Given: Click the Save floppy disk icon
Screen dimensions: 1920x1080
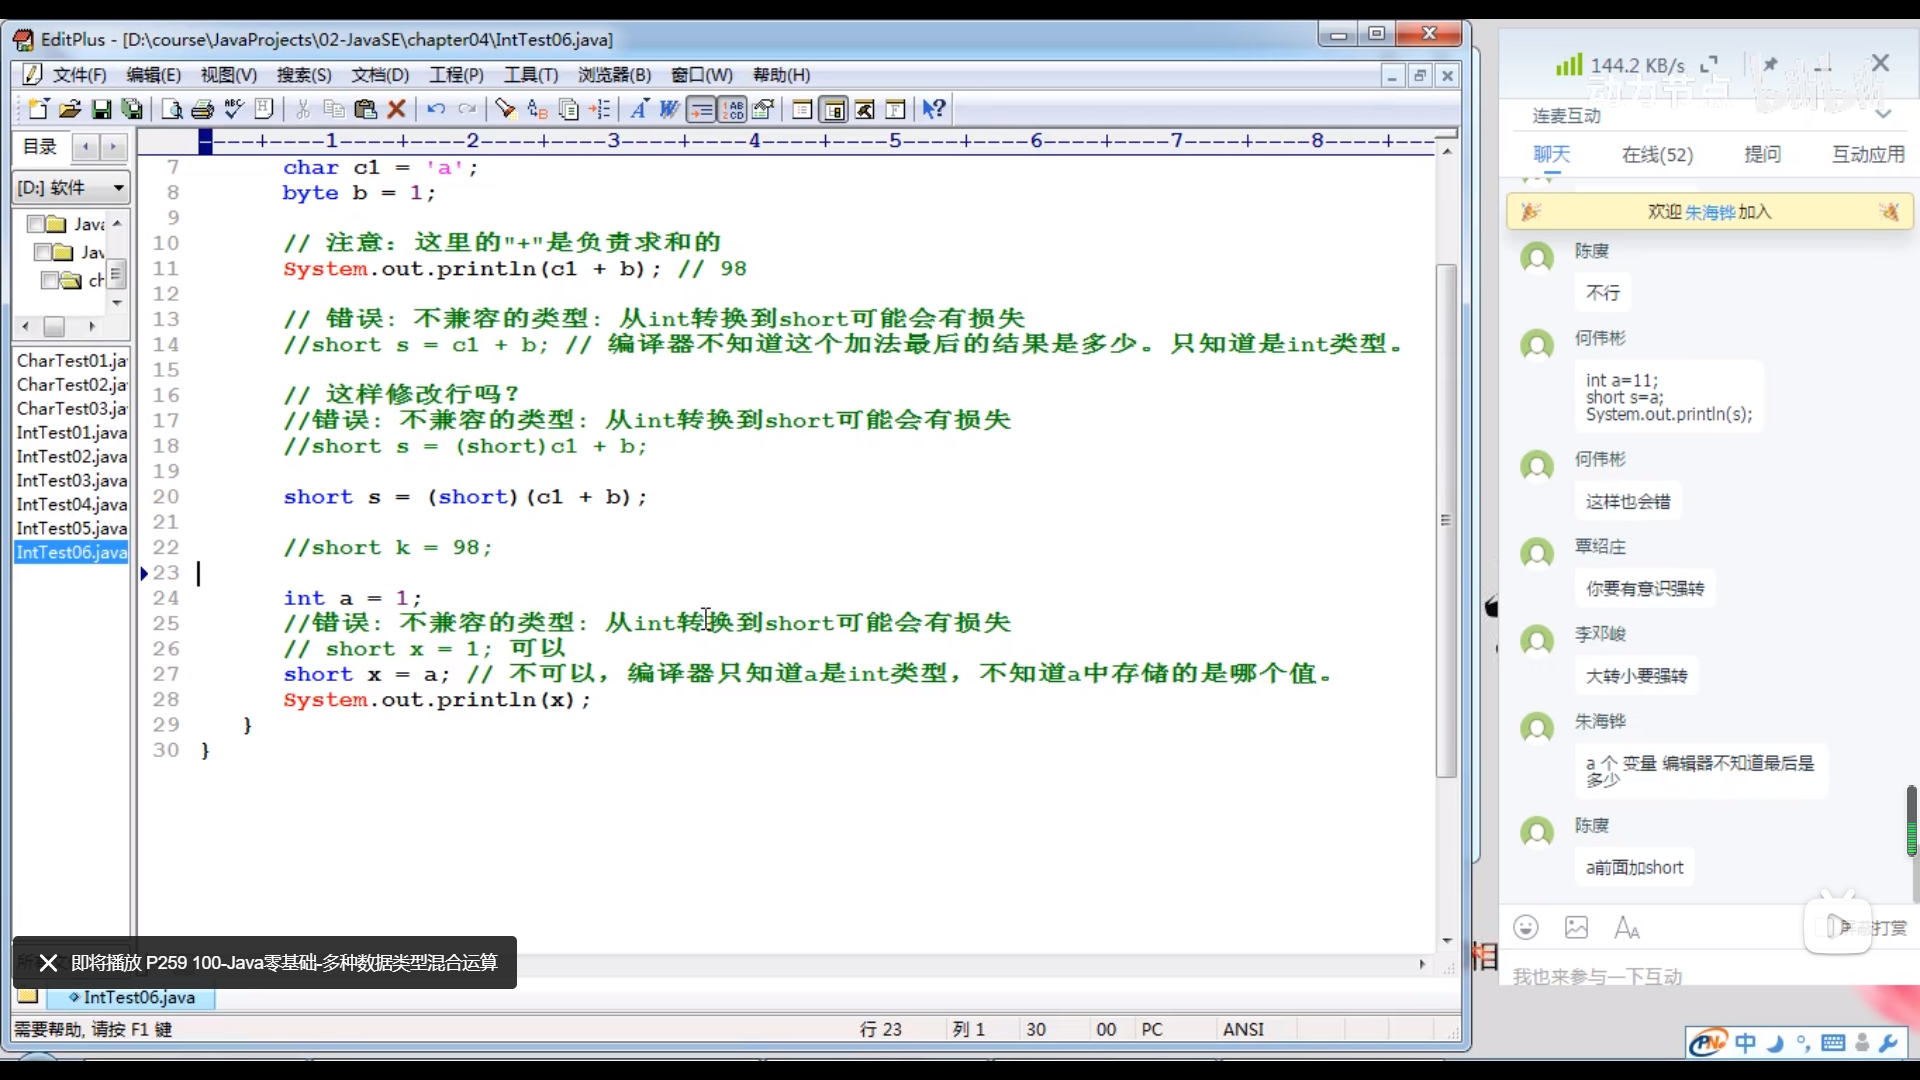Looking at the screenshot, I should [101, 109].
